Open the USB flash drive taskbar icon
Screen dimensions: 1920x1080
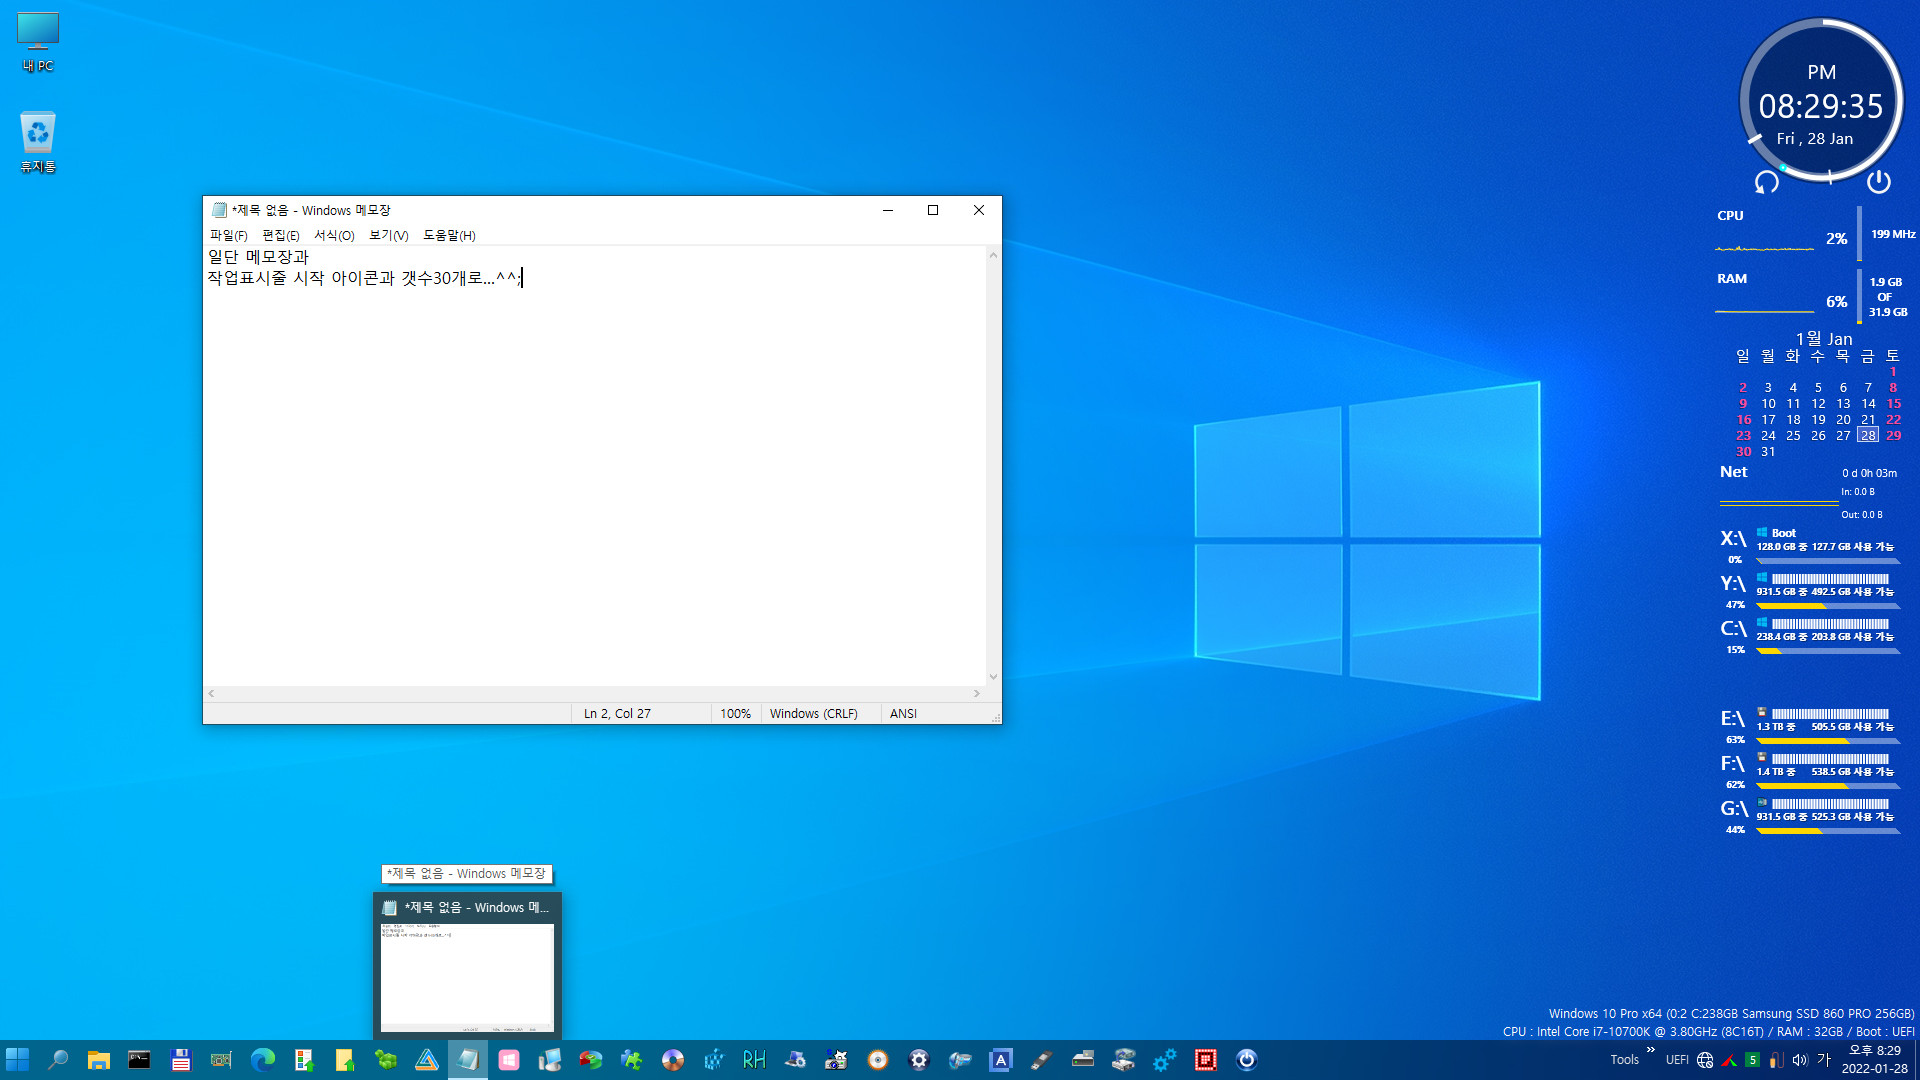click(x=1041, y=1060)
